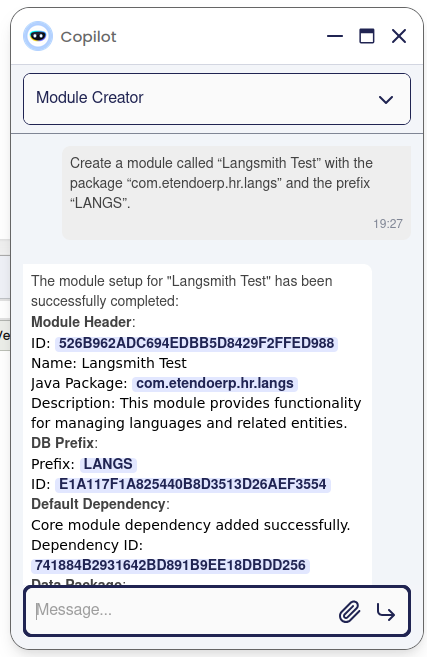Click the DB Prefix bold heading
The image size is (427, 657).
(x=63, y=443)
